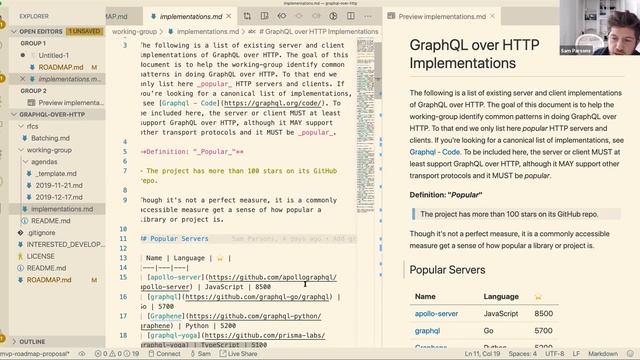This screenshot has width=640, height=360.
Task: Click the graphql-go/graphql URL in editor
Action: click(257, 297)
